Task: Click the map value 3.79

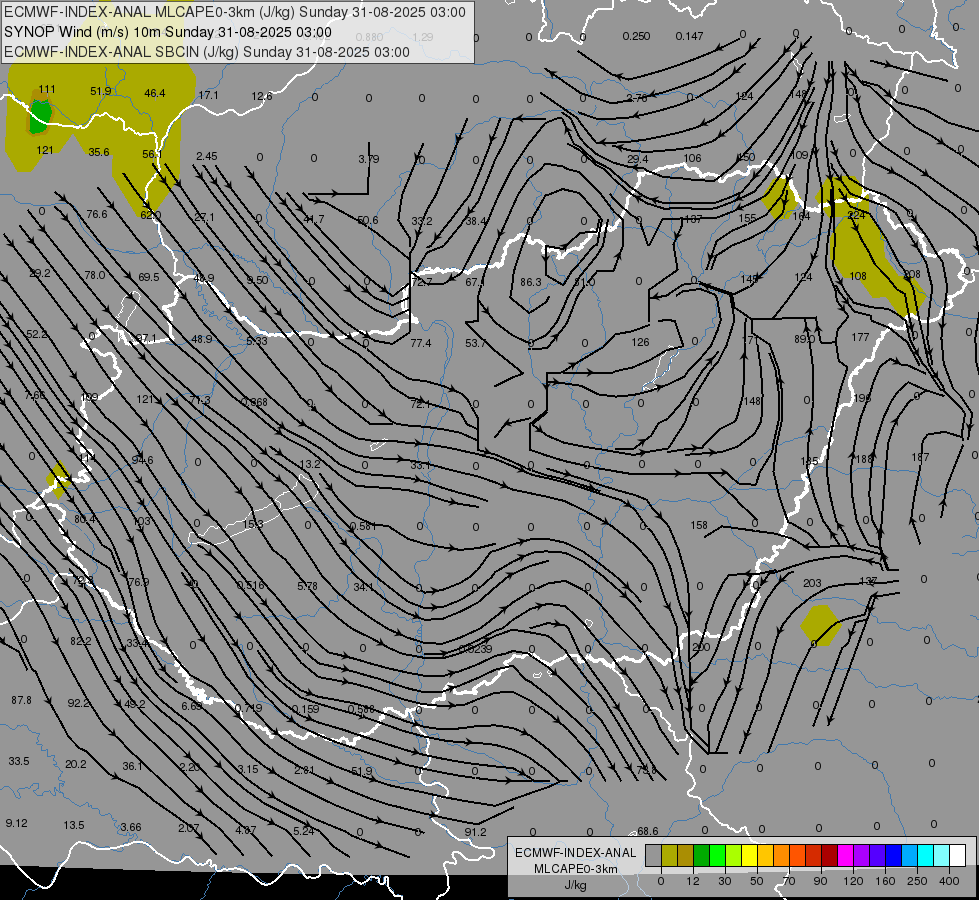Action: (368, 159)
